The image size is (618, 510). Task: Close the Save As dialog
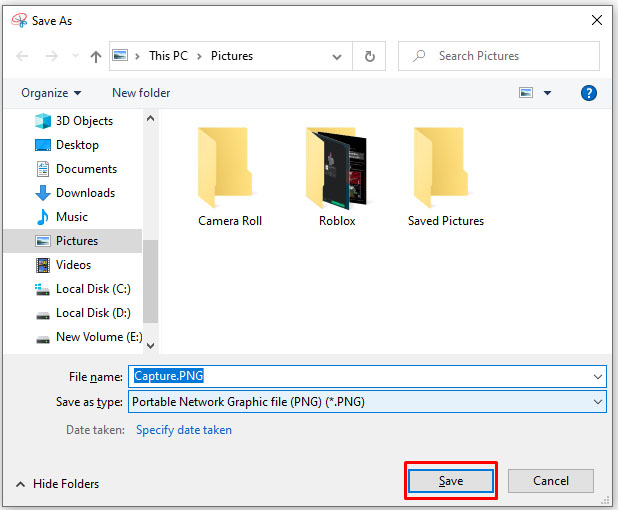[x=597, y=20]
